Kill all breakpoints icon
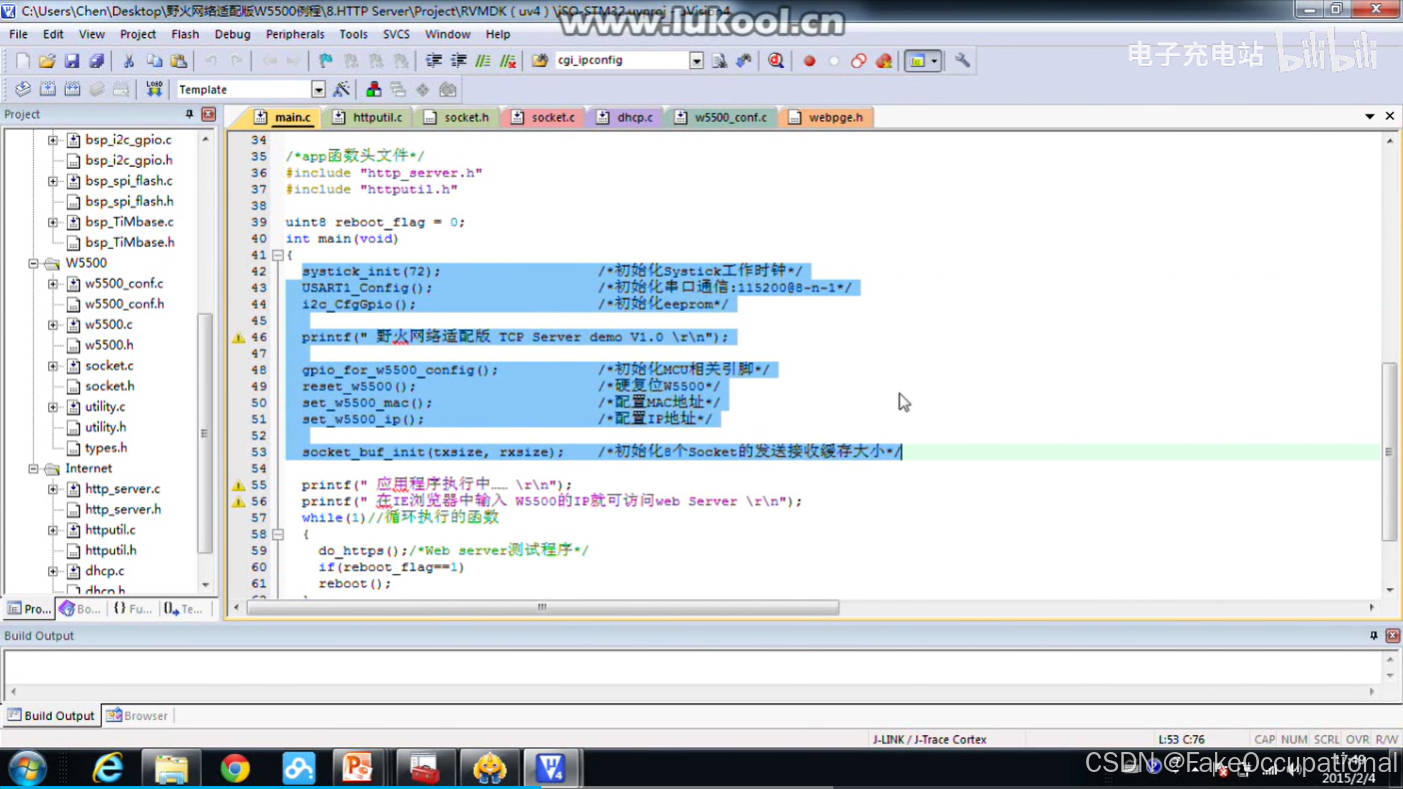The width and height of the screenshot is (1403, 789). click(x=884, y=61)
